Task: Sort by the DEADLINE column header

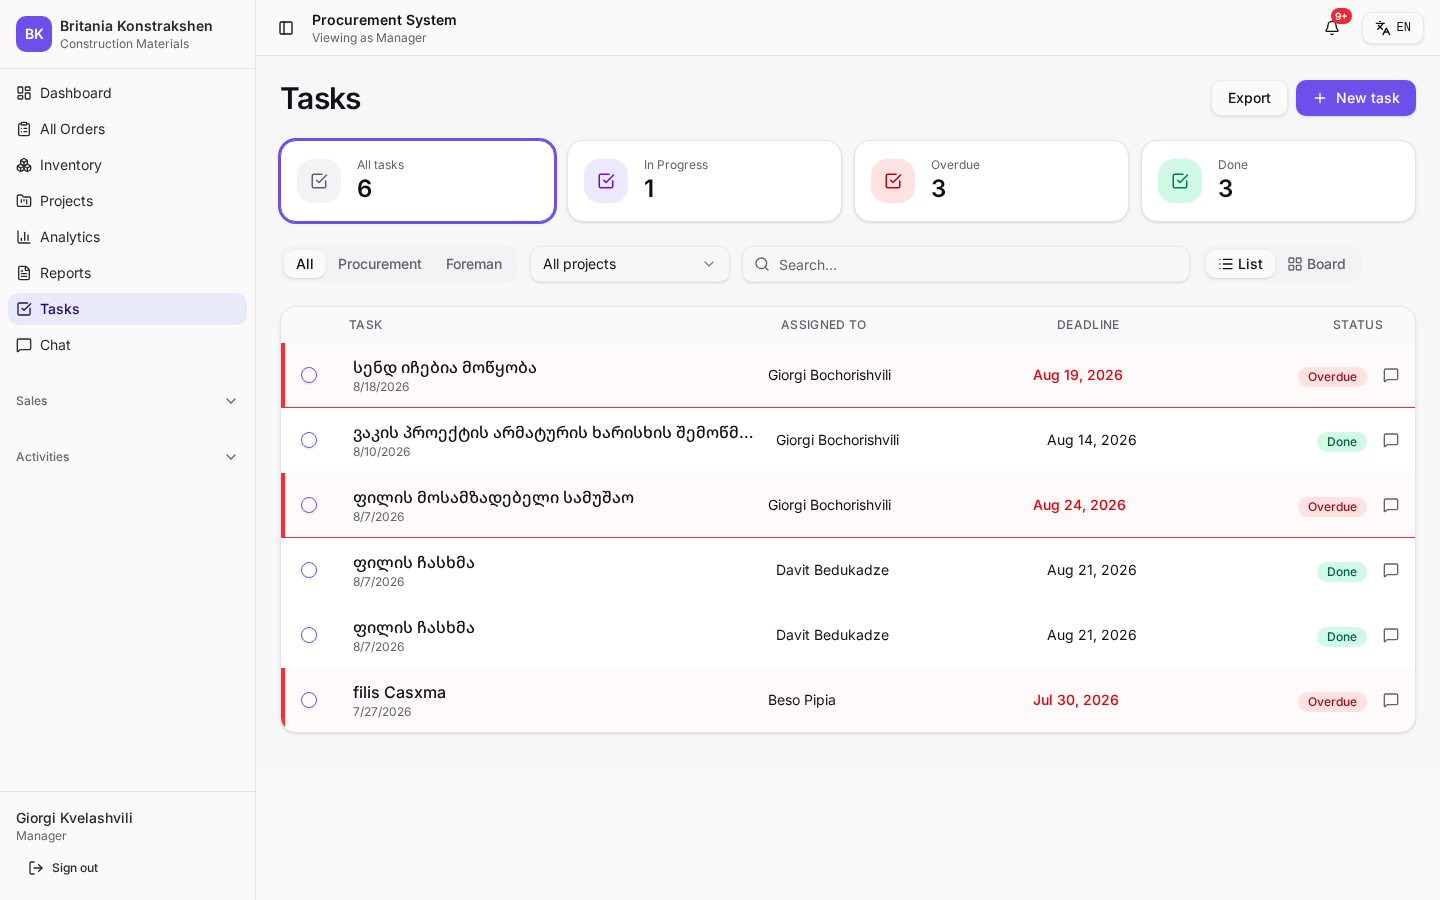Action: coord(1088,325)
